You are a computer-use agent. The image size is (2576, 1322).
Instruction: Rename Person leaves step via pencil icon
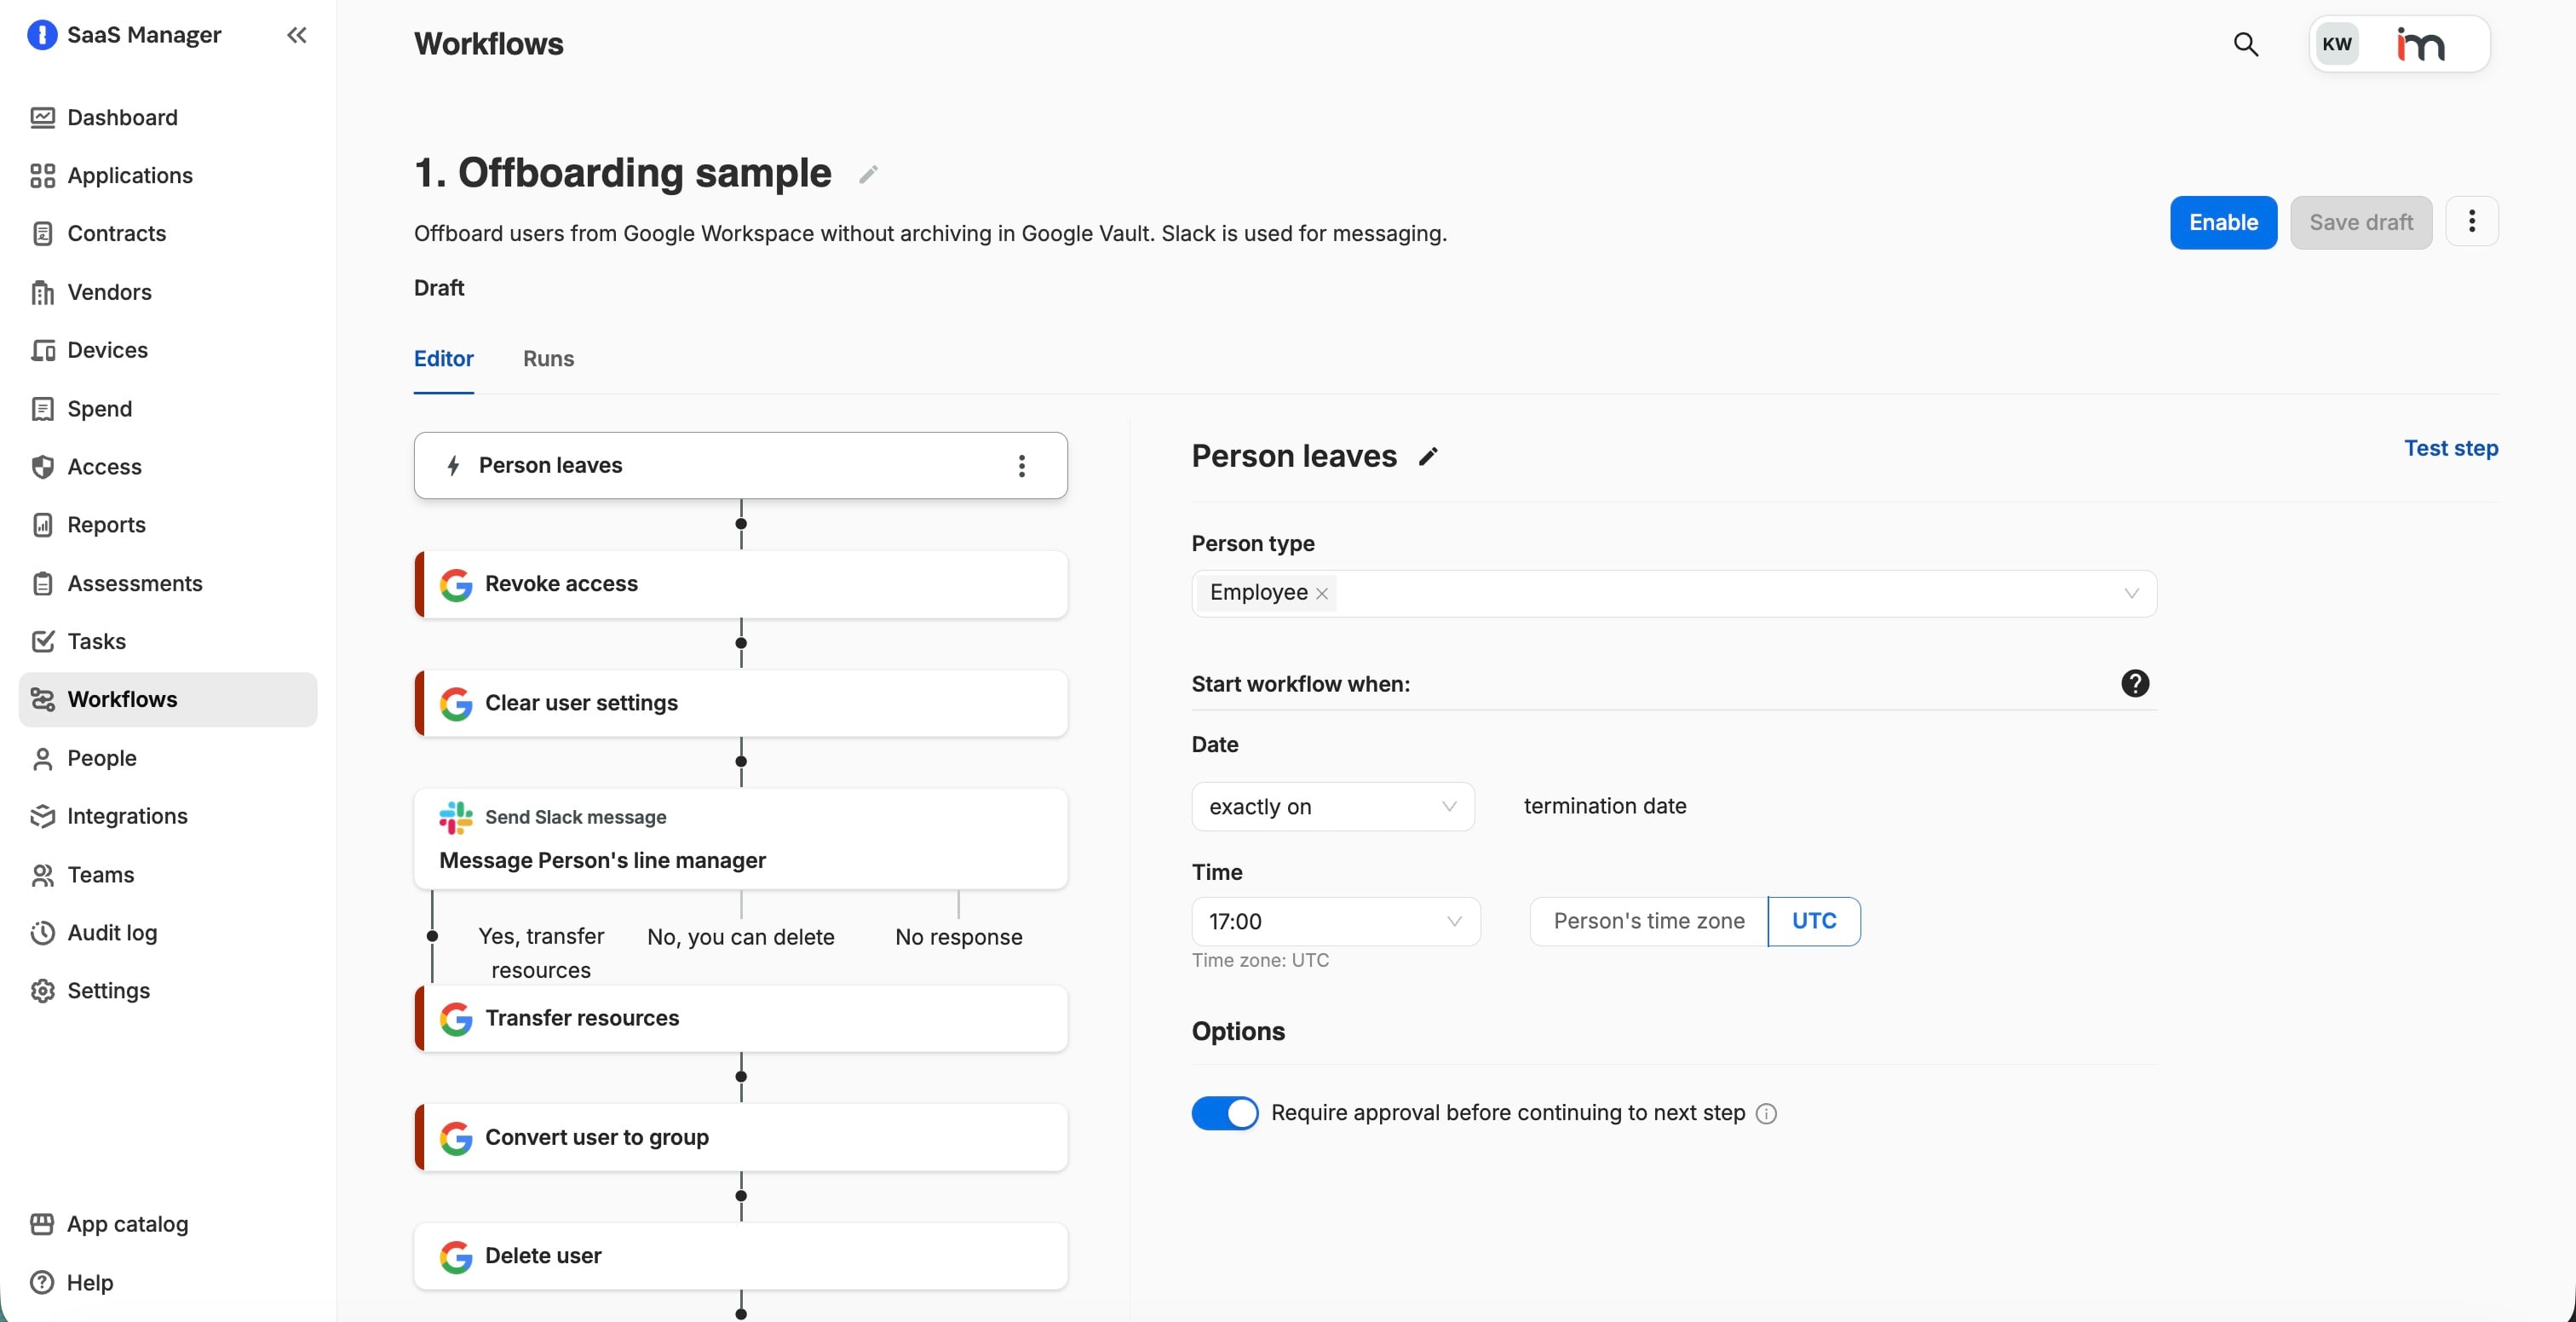coord(1428,457)
